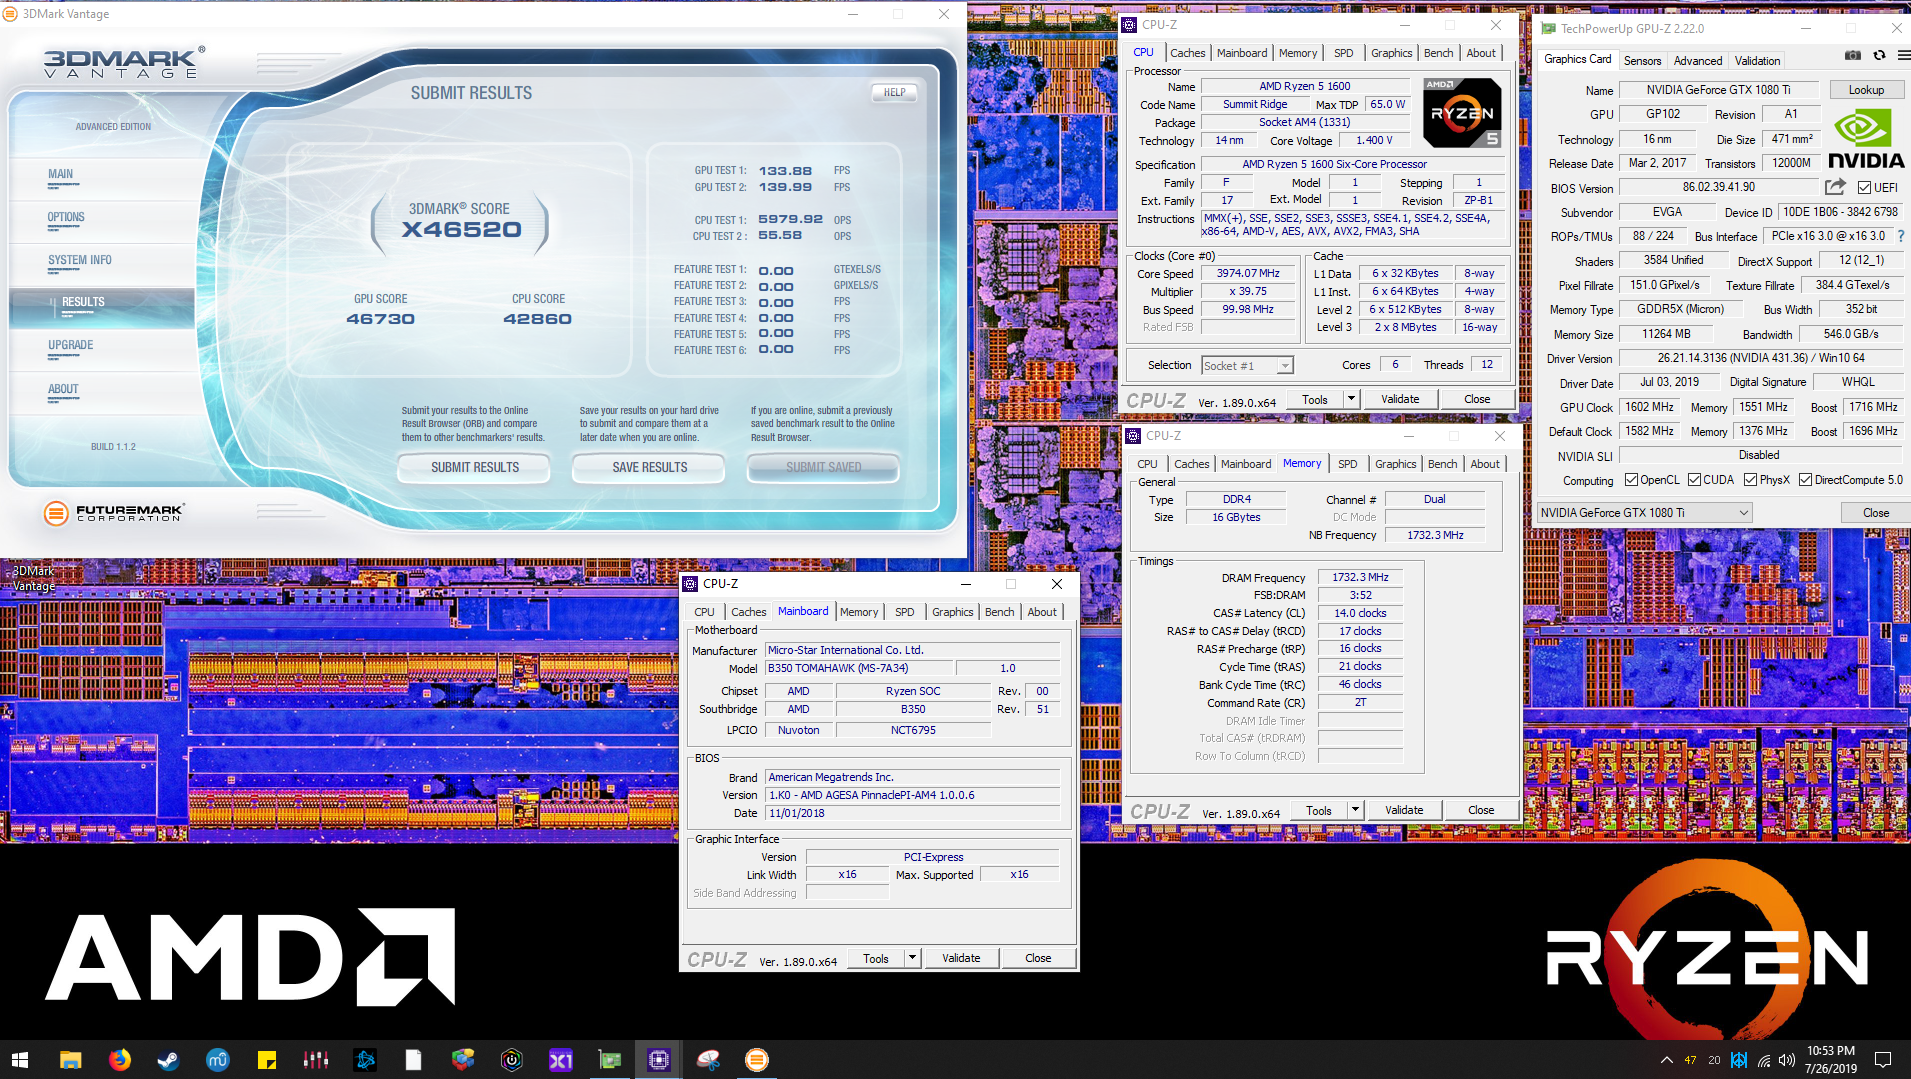Click the Submit Results button

click(x=474, y=467)
